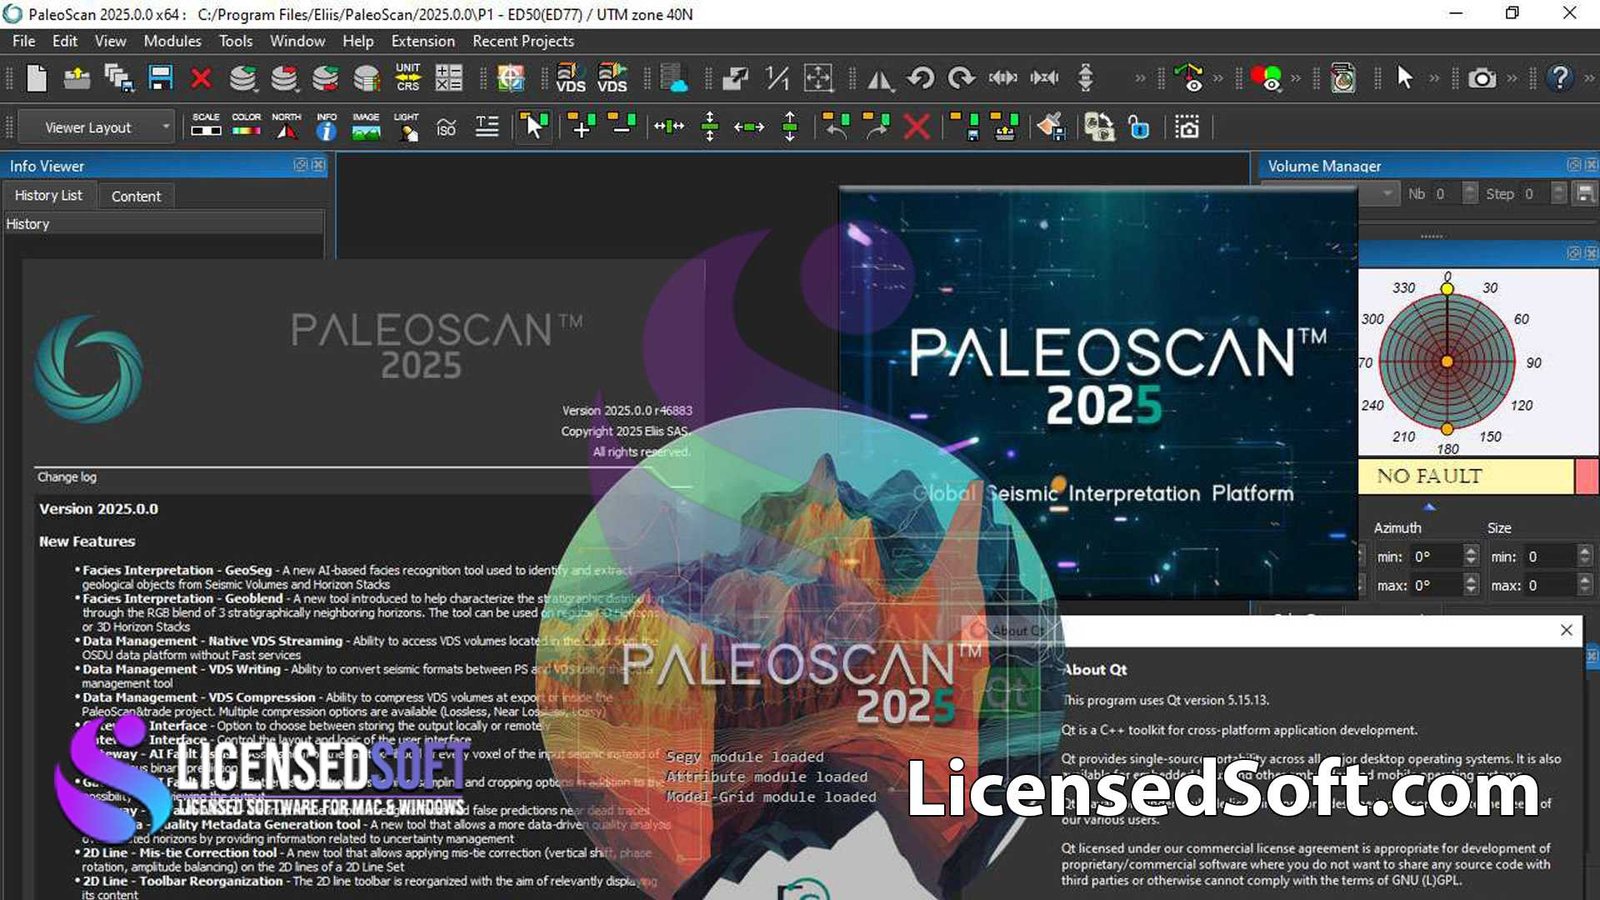Click the axes visibility eye icon
This screenshot has height=900, width=1600.
[x=1189, y=78]
